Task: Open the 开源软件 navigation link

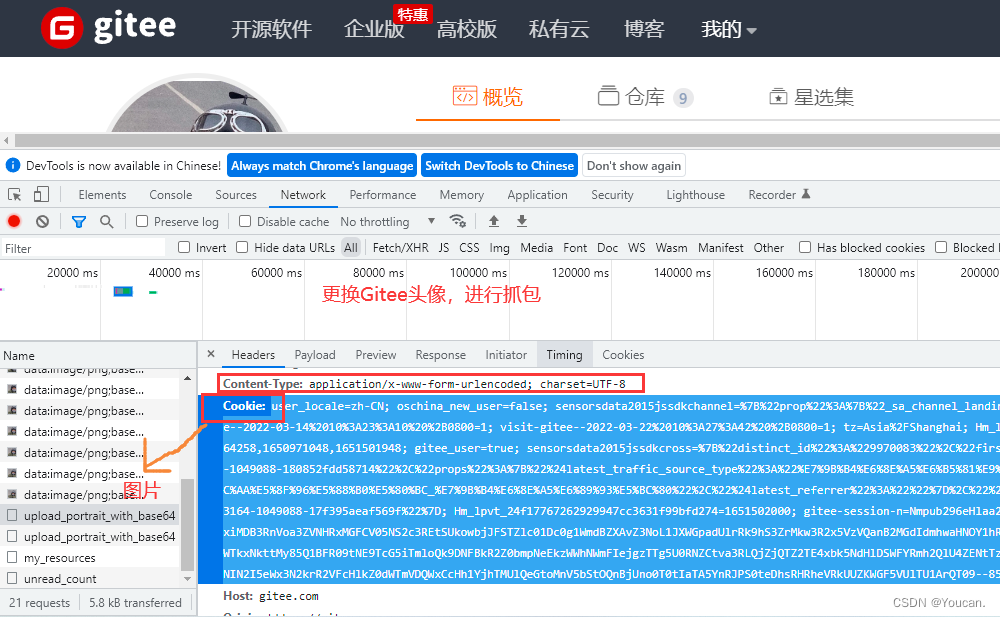Action: click(272, 29)
